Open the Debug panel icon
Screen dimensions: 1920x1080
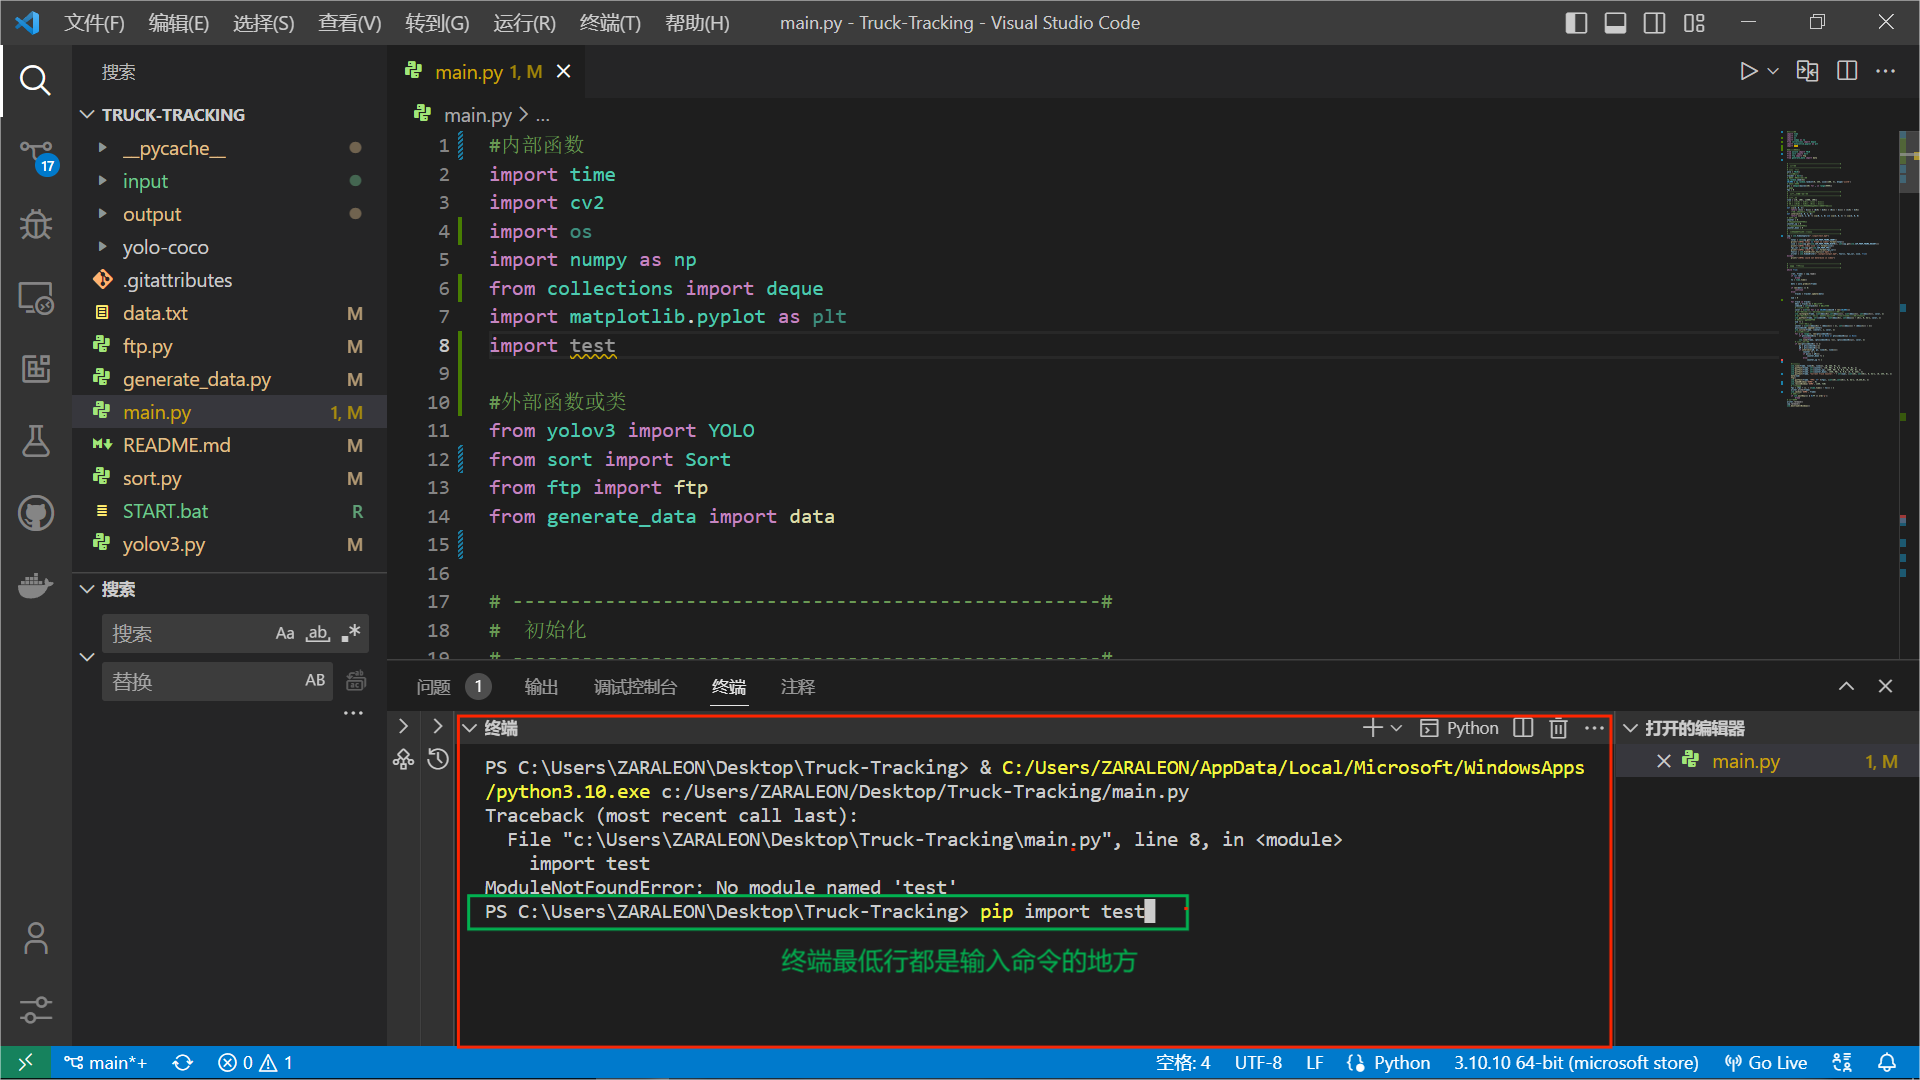pyautogui.click(x=36, y=224)
